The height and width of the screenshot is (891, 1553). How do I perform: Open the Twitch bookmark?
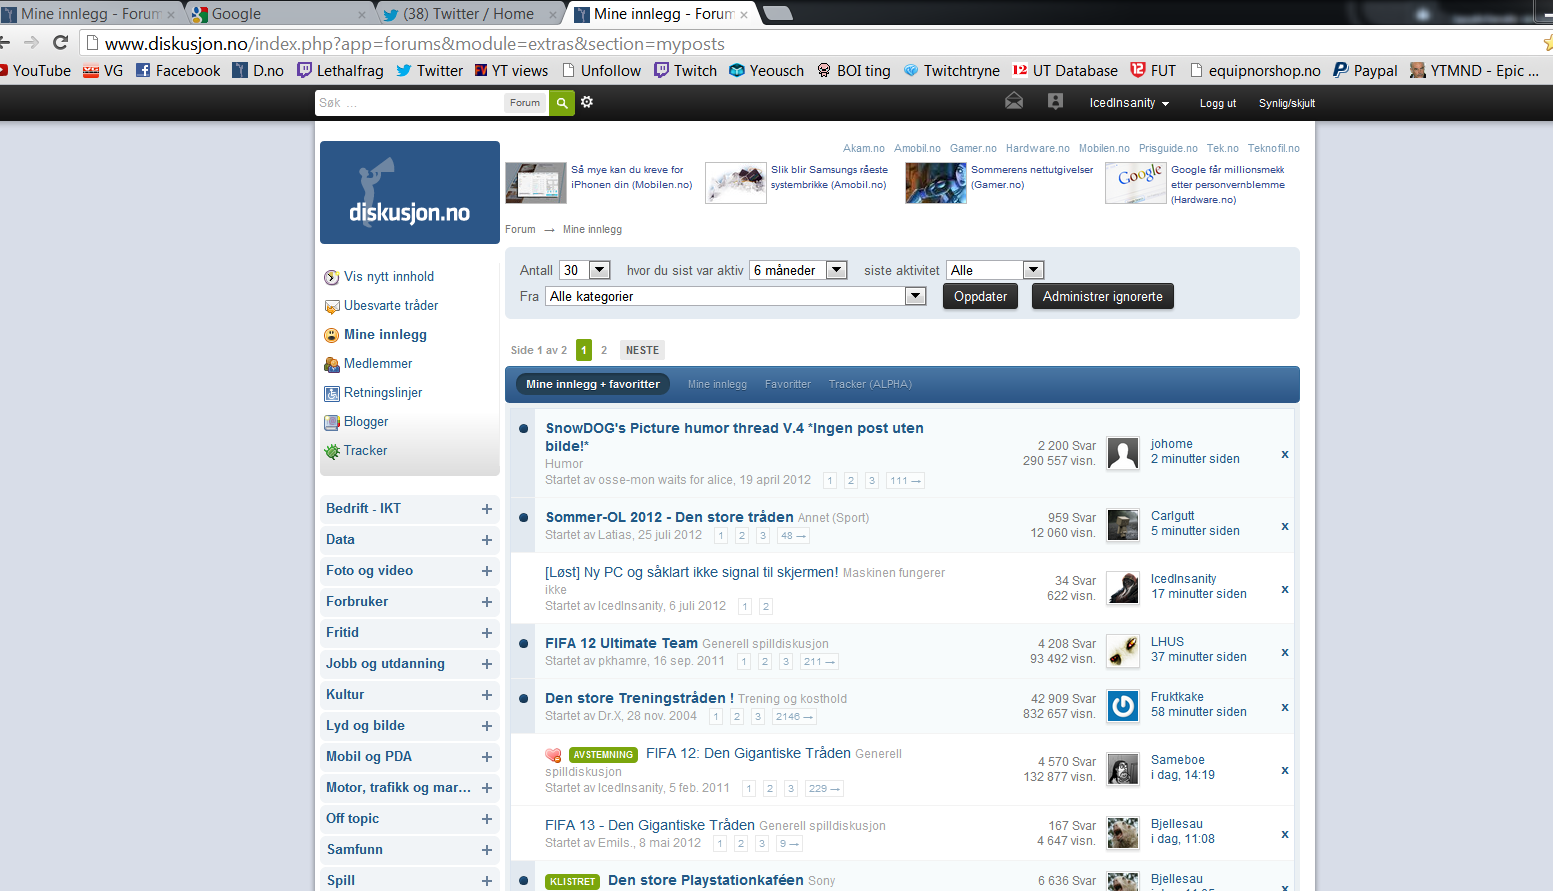pos(685,70)
